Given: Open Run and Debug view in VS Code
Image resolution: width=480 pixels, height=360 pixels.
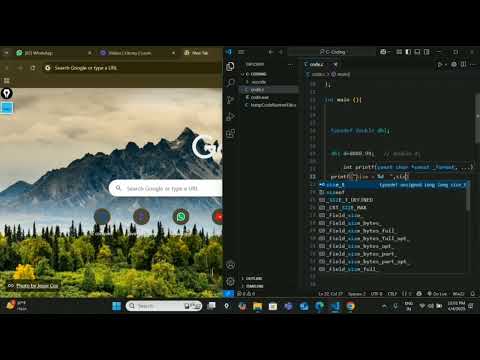Looking at the screenshot, I should pos(230,117).
